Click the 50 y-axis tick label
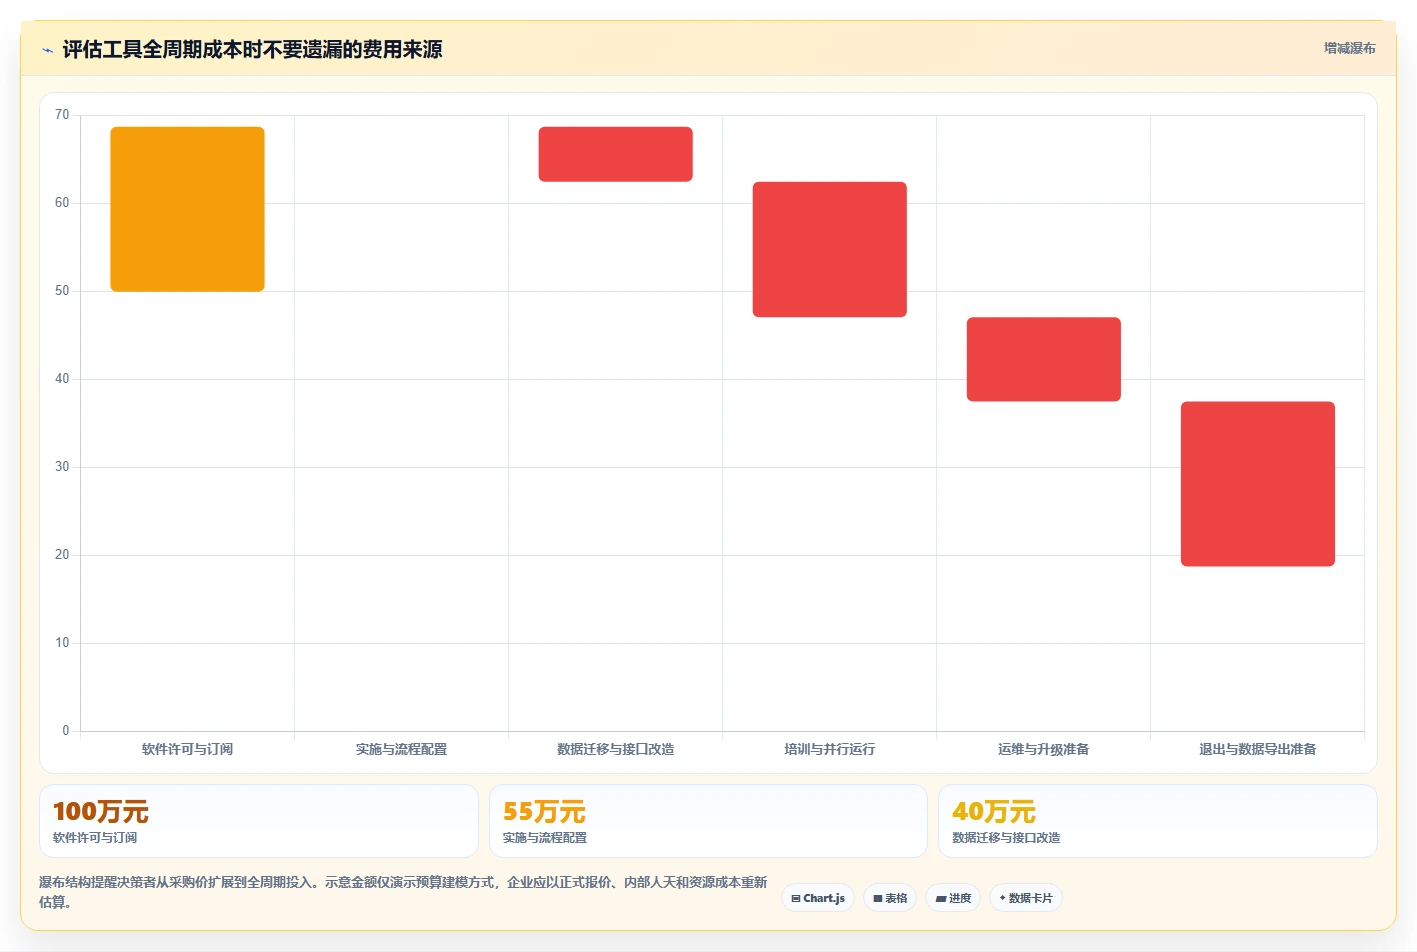1417x952 pixels. [x=62, y=291]
